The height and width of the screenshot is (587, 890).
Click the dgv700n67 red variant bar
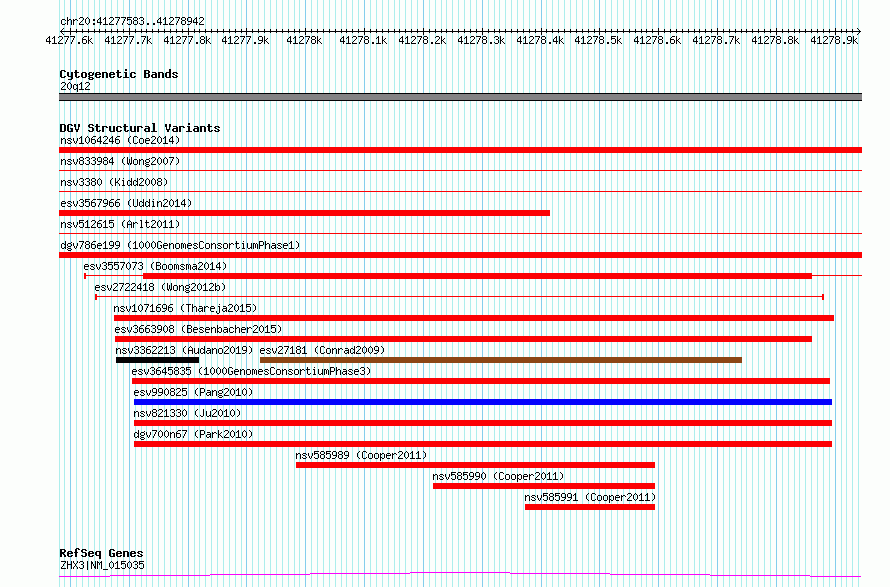(x=483, y=444)
